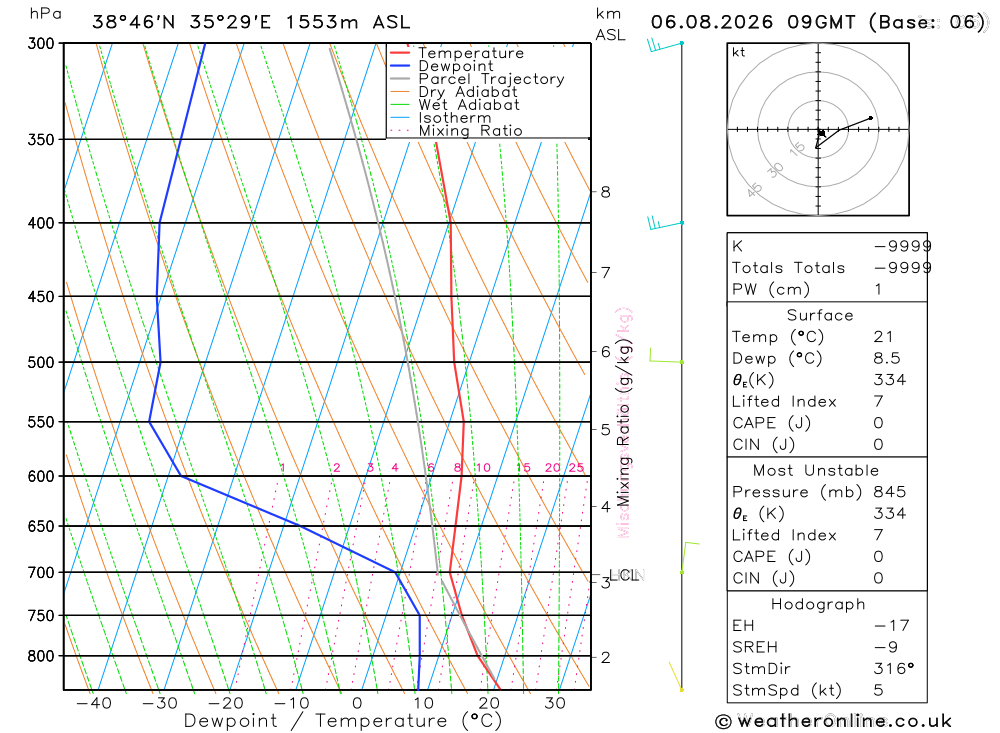Click the yellow surface wind barb
The image size is (1000, 733).
click(675, 676)
